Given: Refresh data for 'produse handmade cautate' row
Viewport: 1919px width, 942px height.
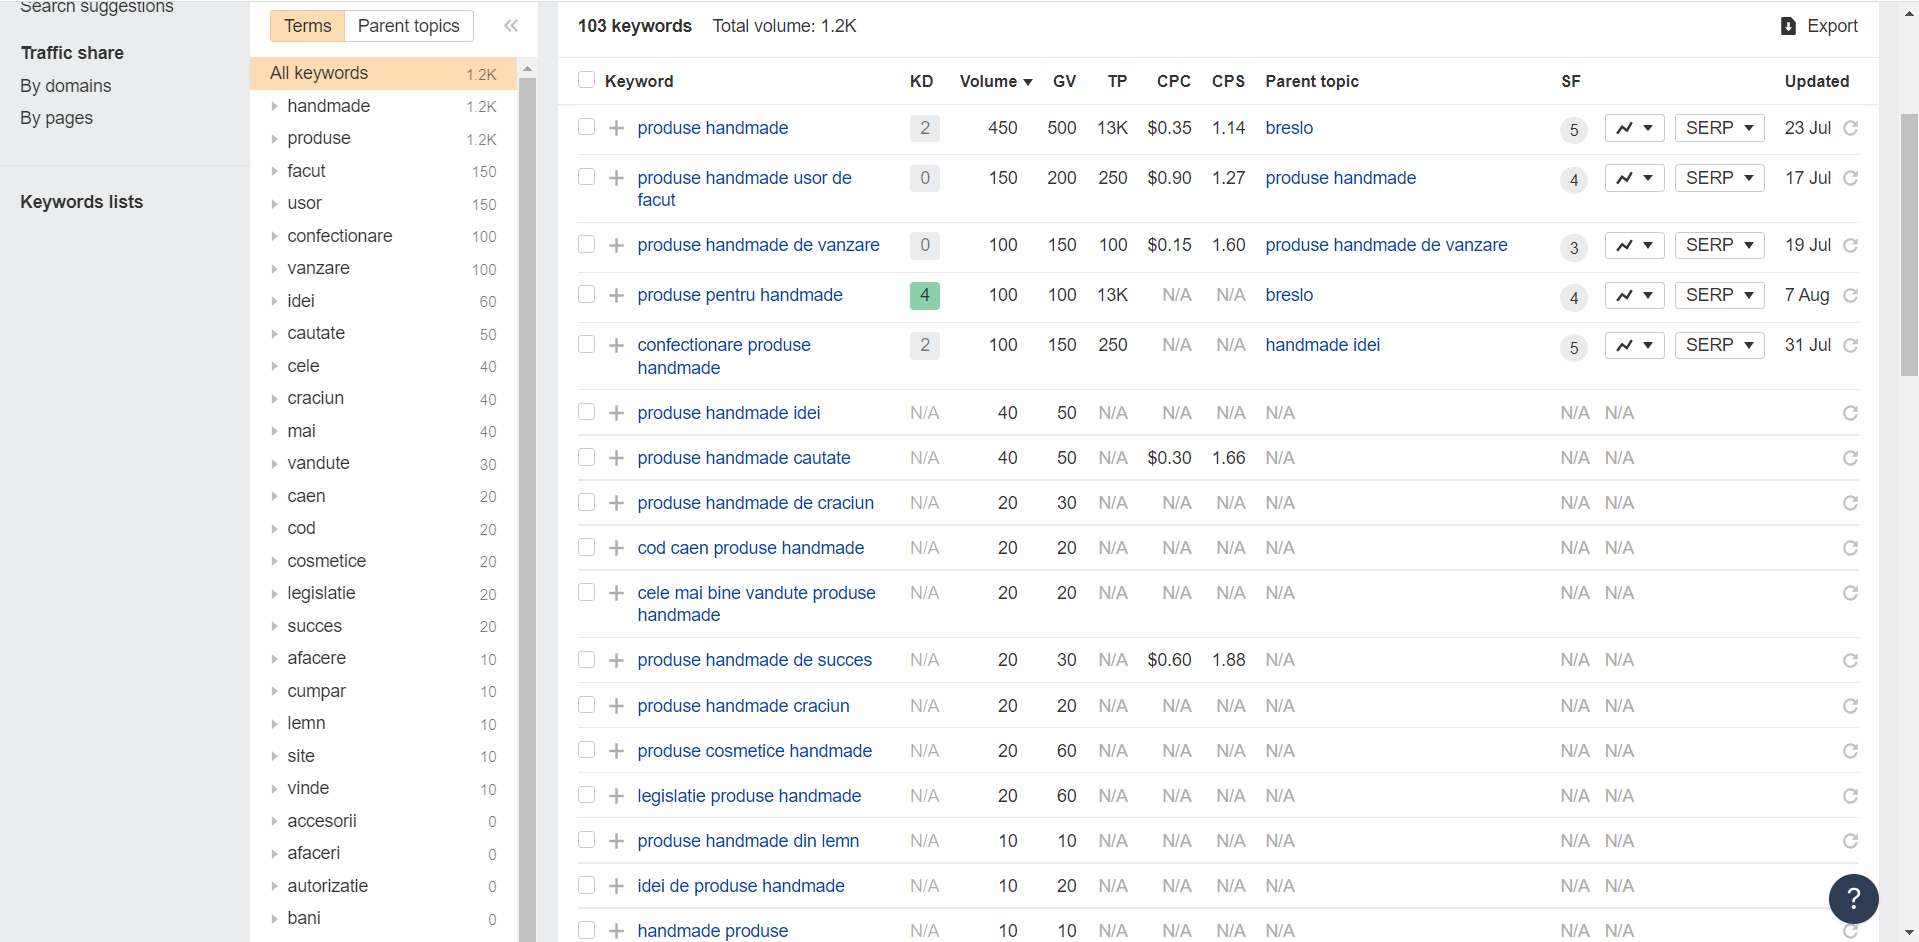Looking at the screenshot, I should coord(1850,458).
